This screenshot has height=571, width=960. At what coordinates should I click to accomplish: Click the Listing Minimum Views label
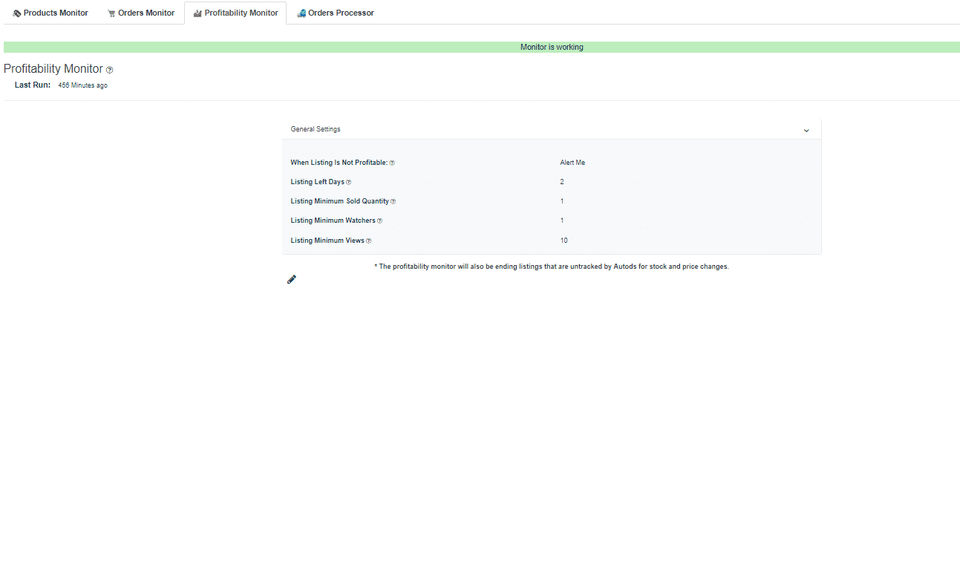pos(328,241)
